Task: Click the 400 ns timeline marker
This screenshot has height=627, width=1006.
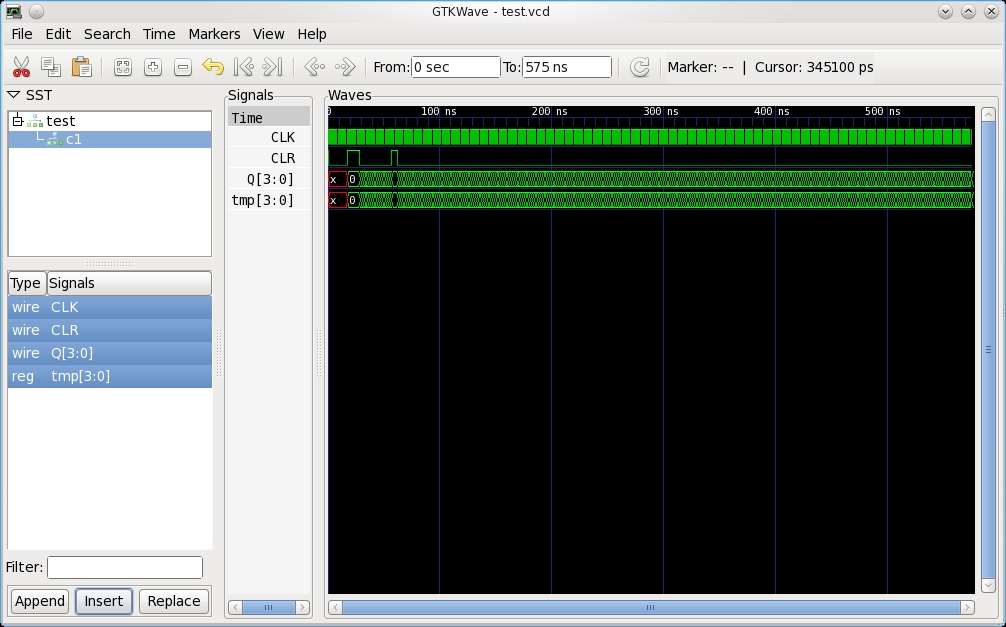Action: click(772, 111)
